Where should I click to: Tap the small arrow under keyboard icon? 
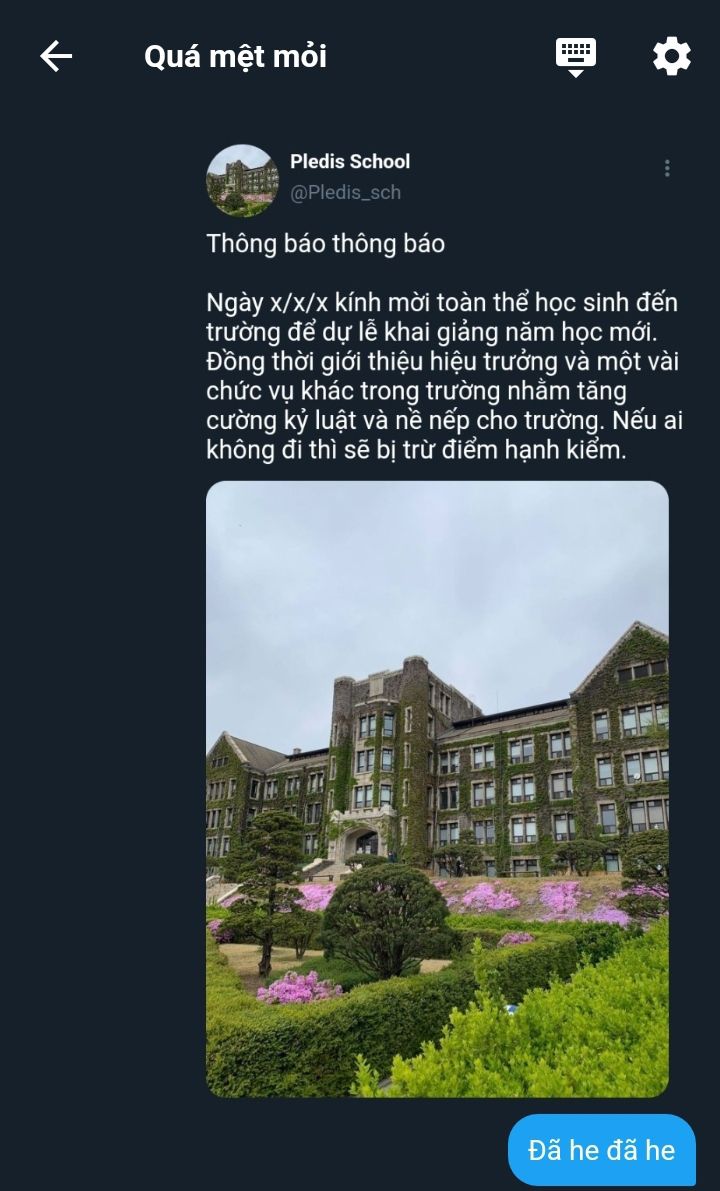pos(576,72)
